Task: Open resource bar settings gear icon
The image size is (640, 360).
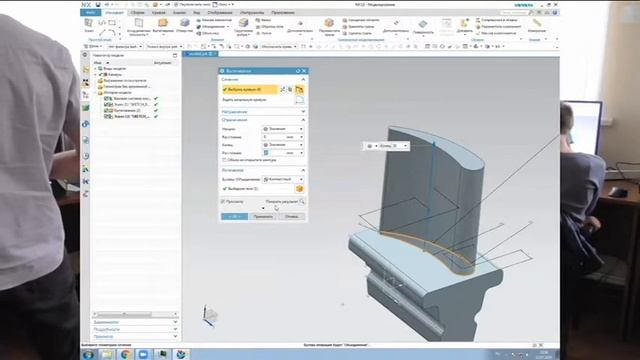Action: click(85, 55)
